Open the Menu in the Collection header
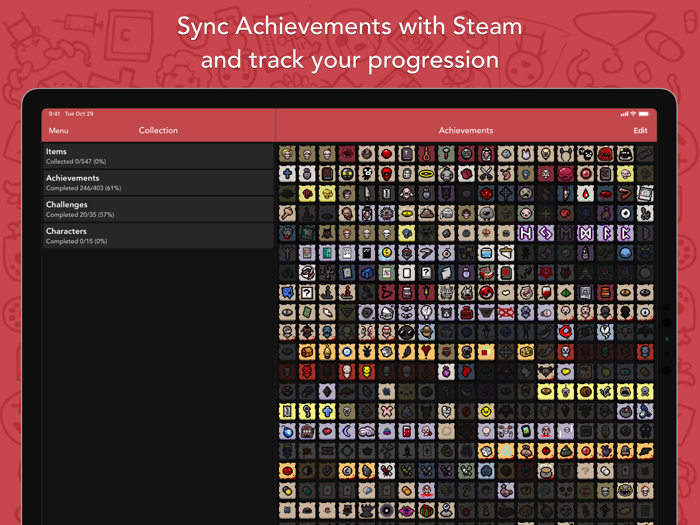700x525 pixels. point(58,130)
